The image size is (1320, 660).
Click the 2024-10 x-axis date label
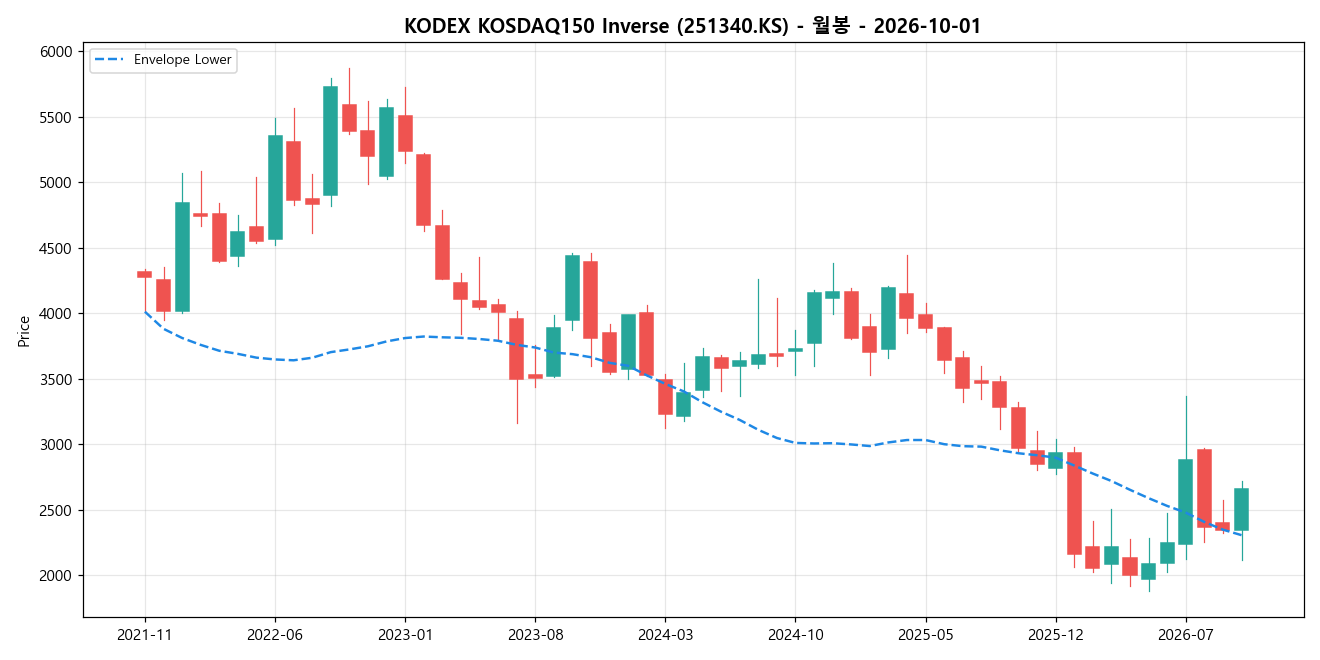click(x=795, y=633)
